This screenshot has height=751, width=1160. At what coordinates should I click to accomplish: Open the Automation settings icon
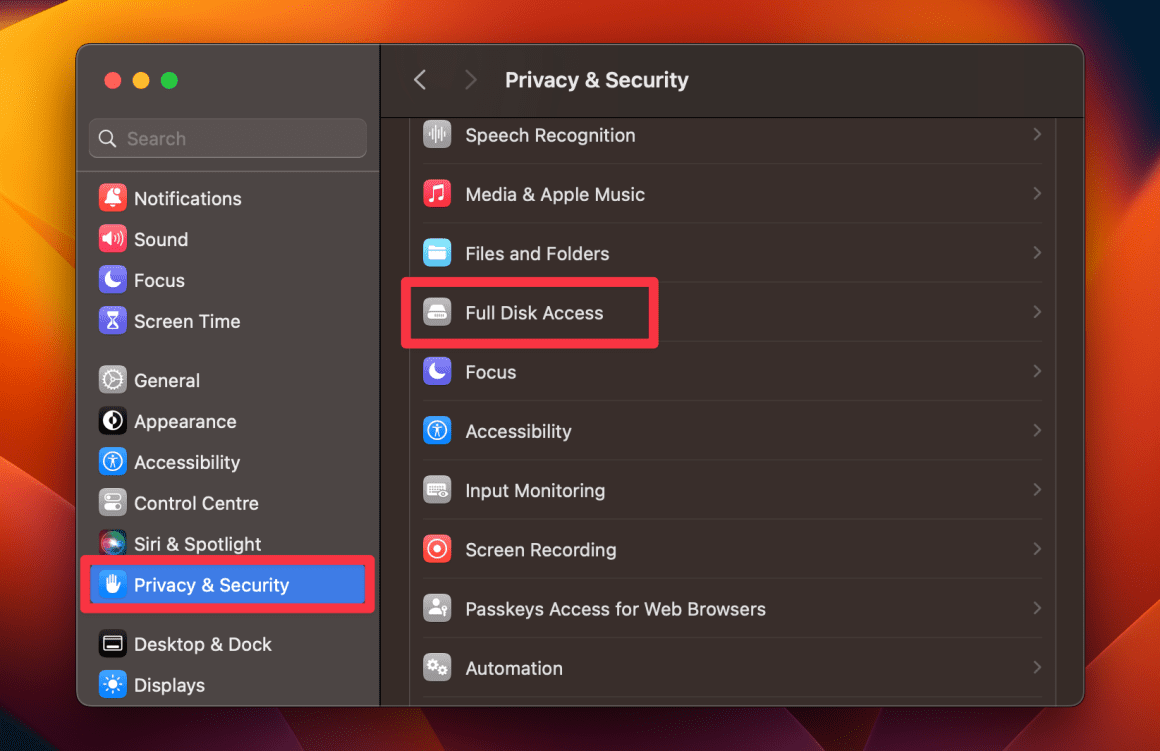437,667
